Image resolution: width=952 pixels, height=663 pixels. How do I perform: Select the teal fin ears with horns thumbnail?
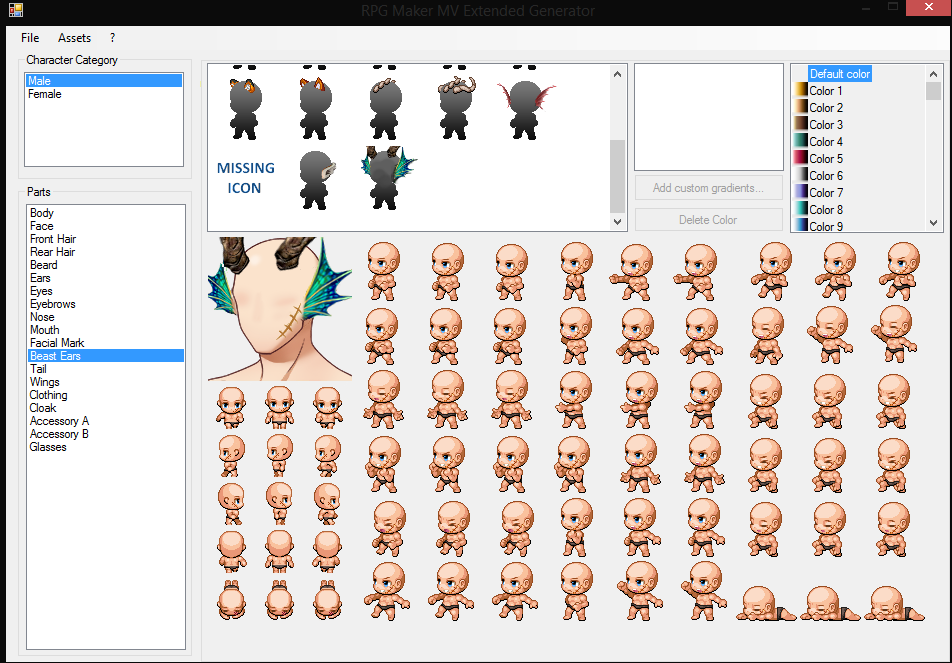tap(389, 177)
